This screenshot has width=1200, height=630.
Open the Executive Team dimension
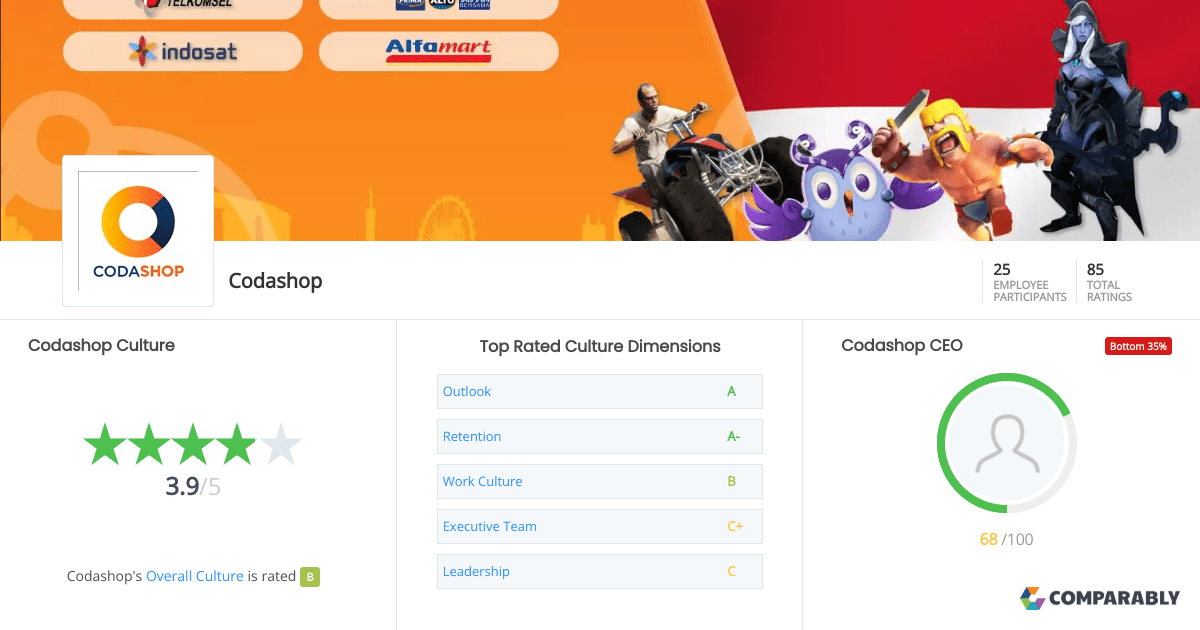tap(600, 526)
